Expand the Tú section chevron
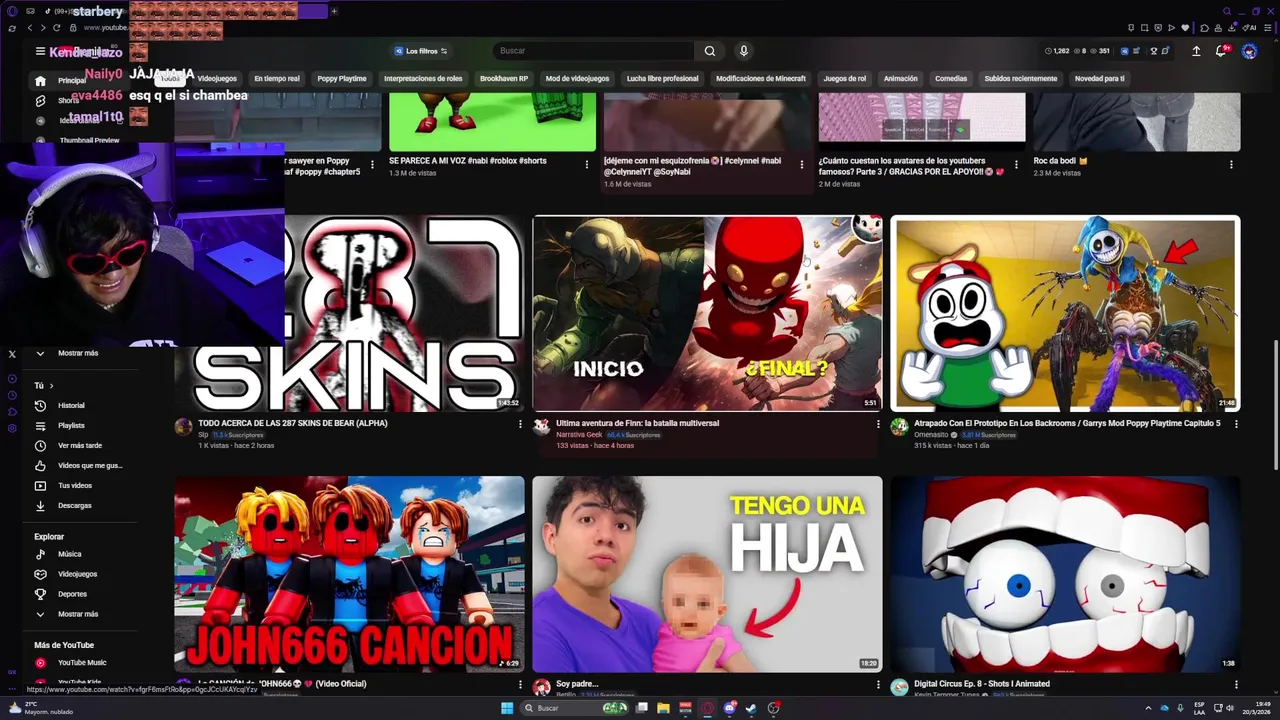The width and height of the screenshot is (1280, 720). click(51, 385)
